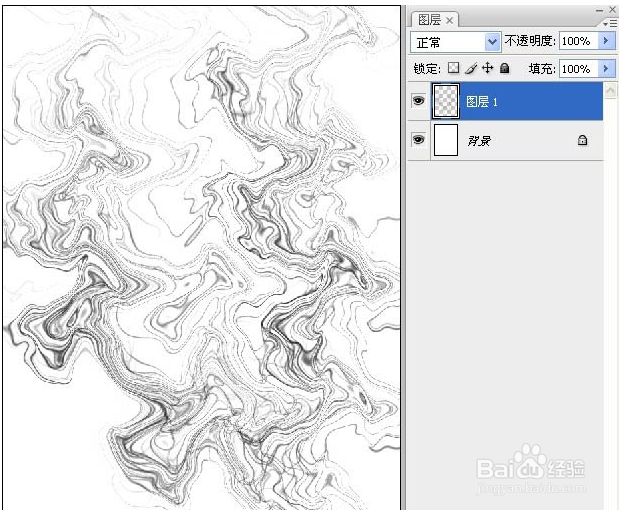Close the layers panel window
Screen dimensions: 621x510
[612, 10]
